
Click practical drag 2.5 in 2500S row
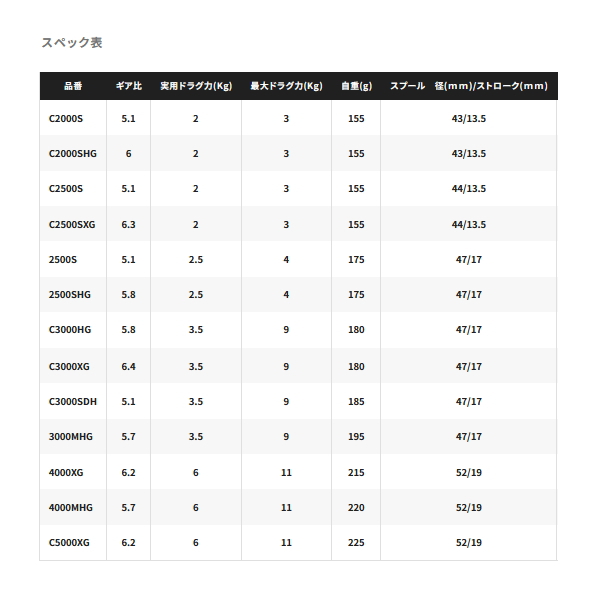tap(196, 260)
